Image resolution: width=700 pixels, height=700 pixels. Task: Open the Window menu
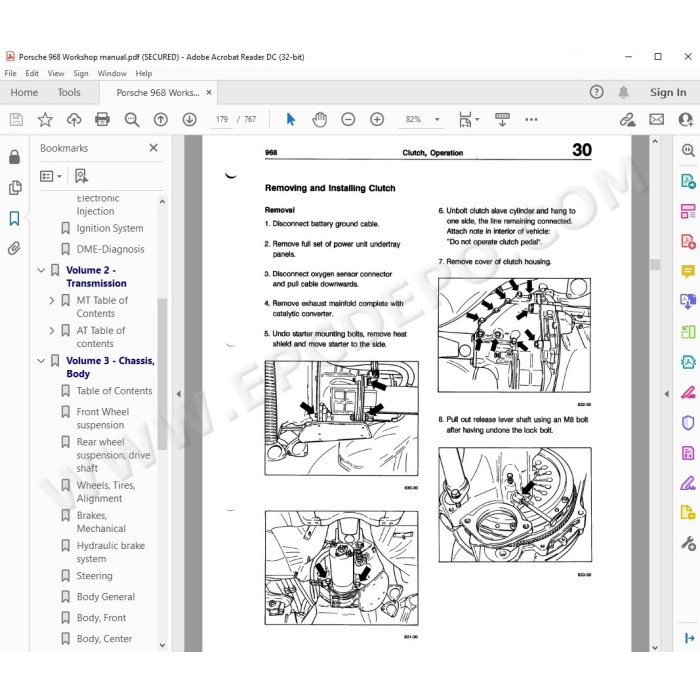(x=112, y=73)
